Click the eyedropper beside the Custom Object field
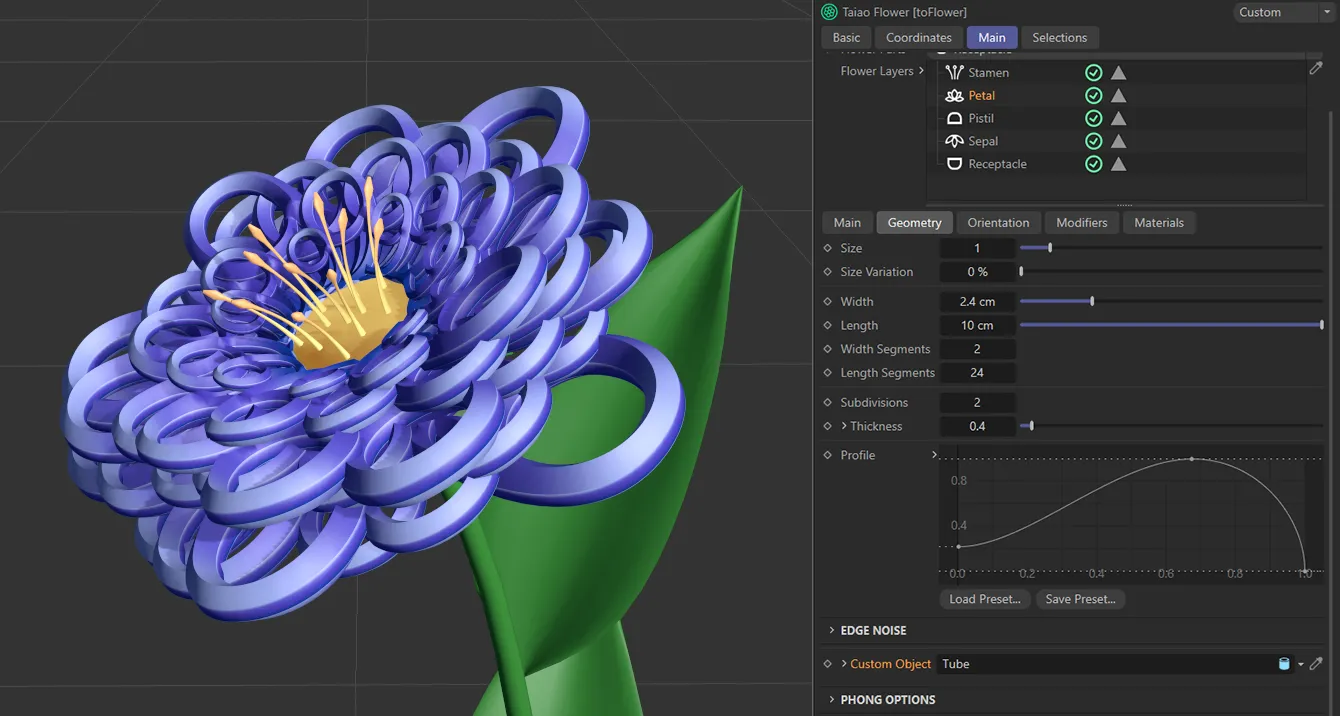This screenshot has width=1340, height=716. click(x=1317, y=663)
